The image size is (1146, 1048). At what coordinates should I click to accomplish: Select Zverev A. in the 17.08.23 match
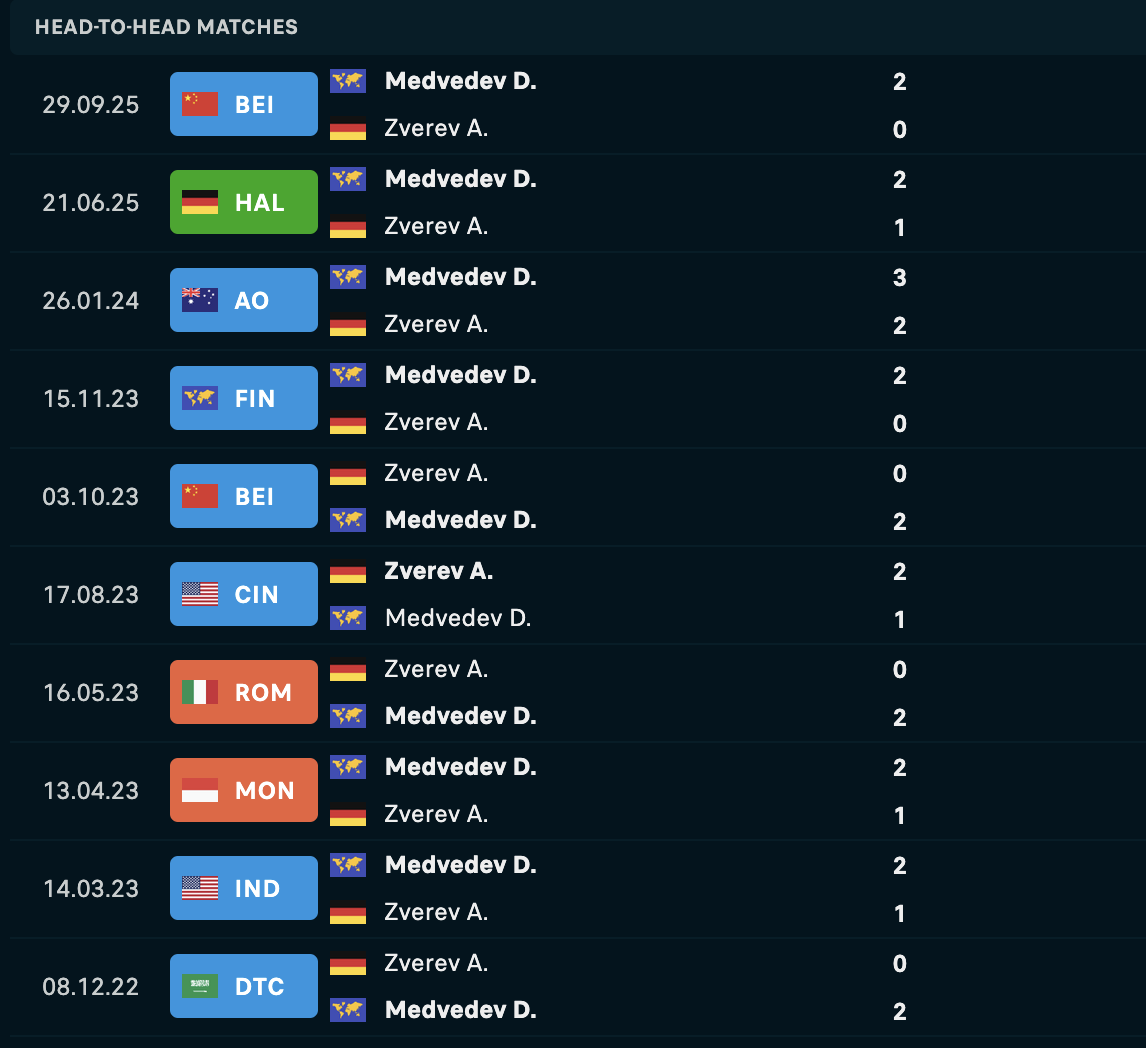coord(439,571)
